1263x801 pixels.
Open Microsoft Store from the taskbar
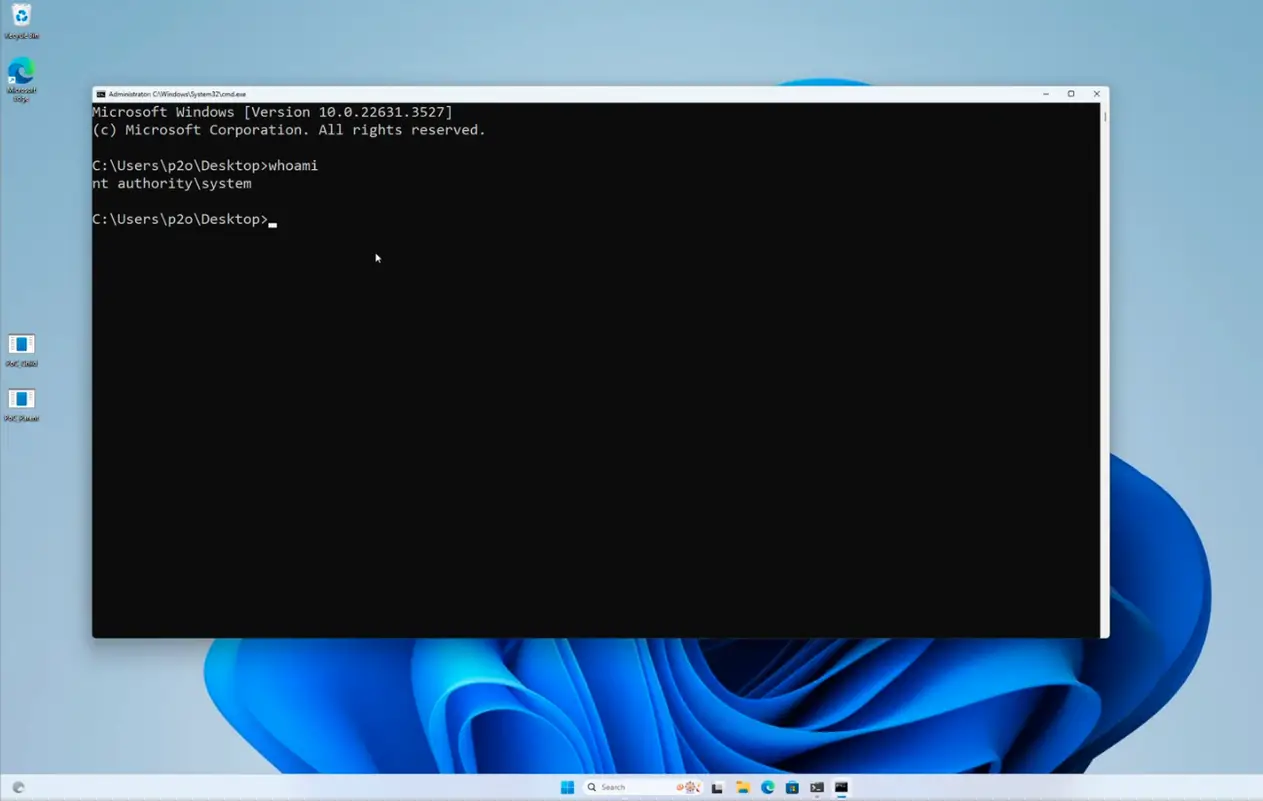pyautogui.click(x=792, y=788)
